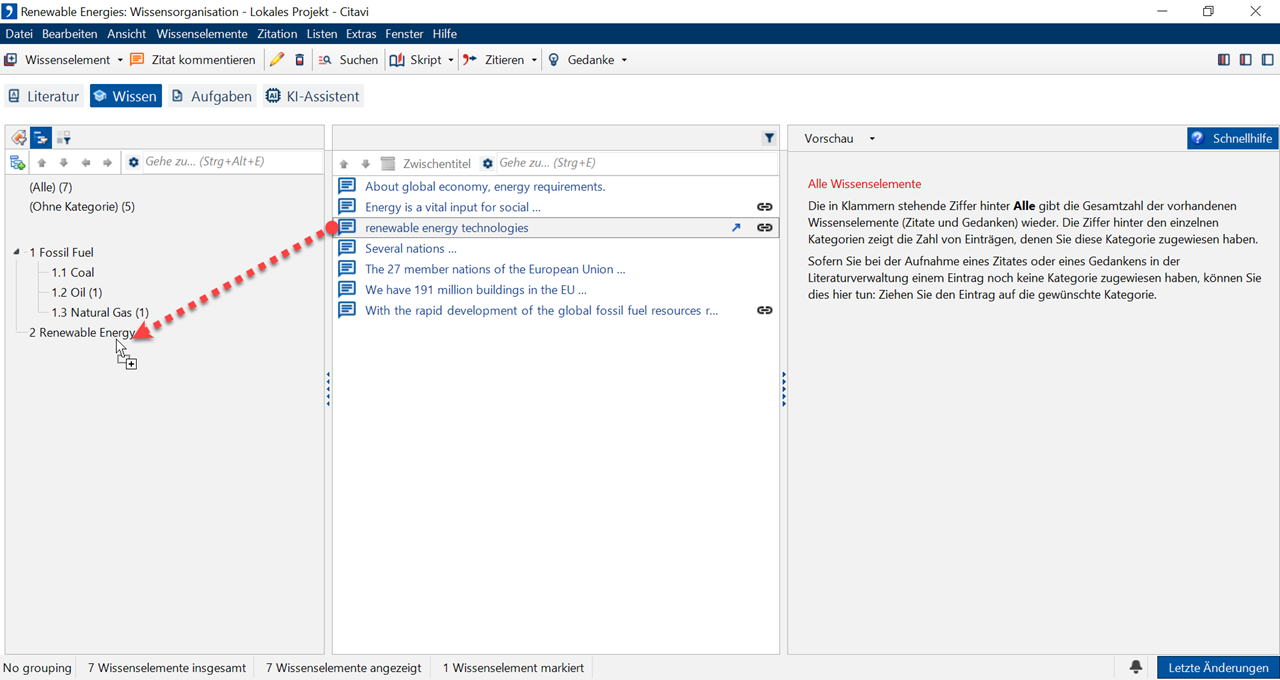Click arrow icon on 'renewable energy technologies' row
Screen dimensions: 1280x680
pyautogui.click(x=737, y=228)
